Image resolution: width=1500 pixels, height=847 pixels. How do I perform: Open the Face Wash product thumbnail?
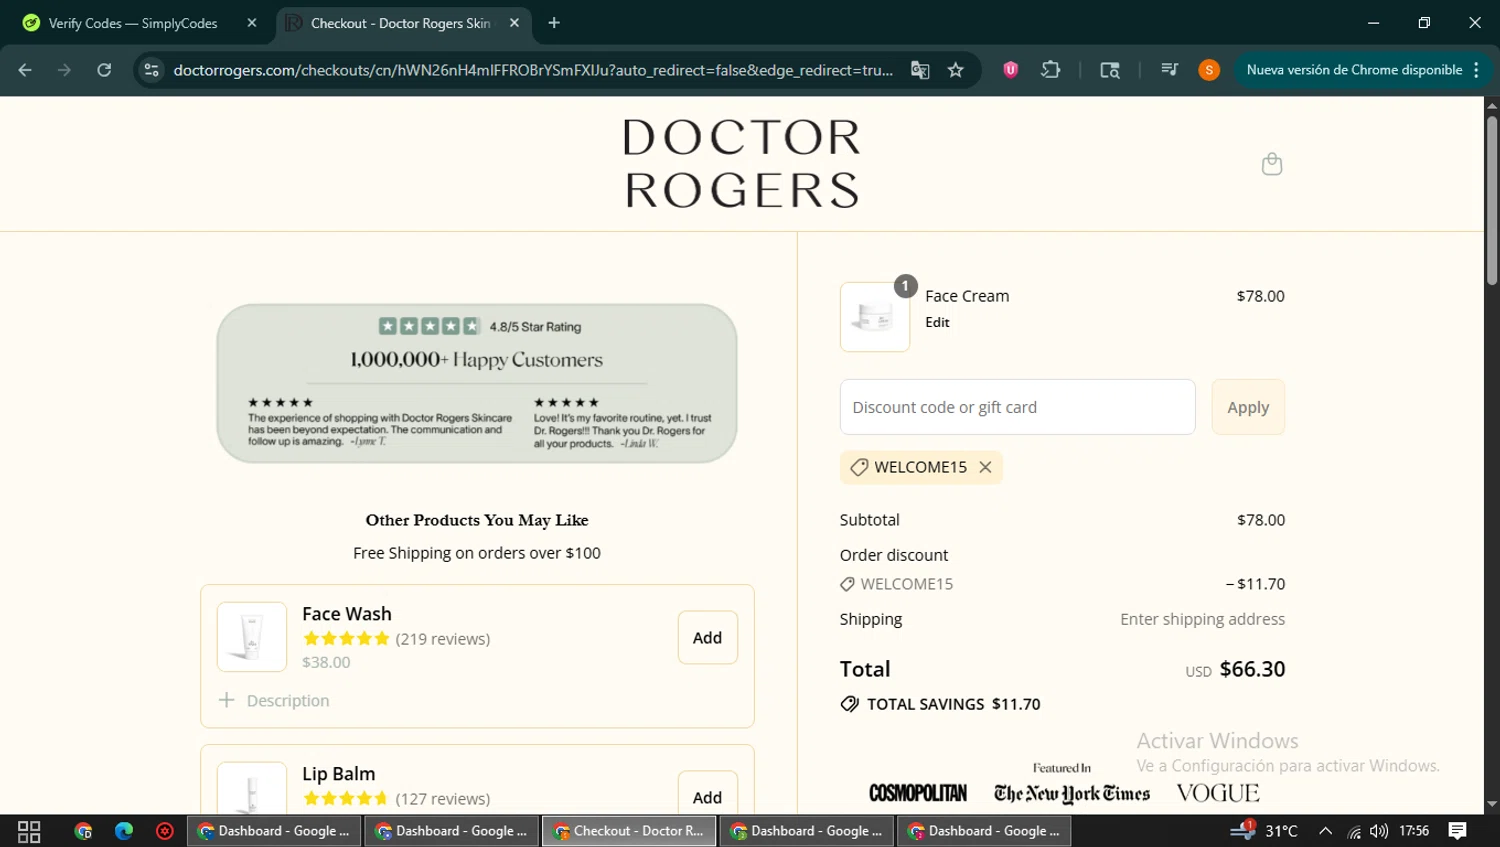point(252,637)
